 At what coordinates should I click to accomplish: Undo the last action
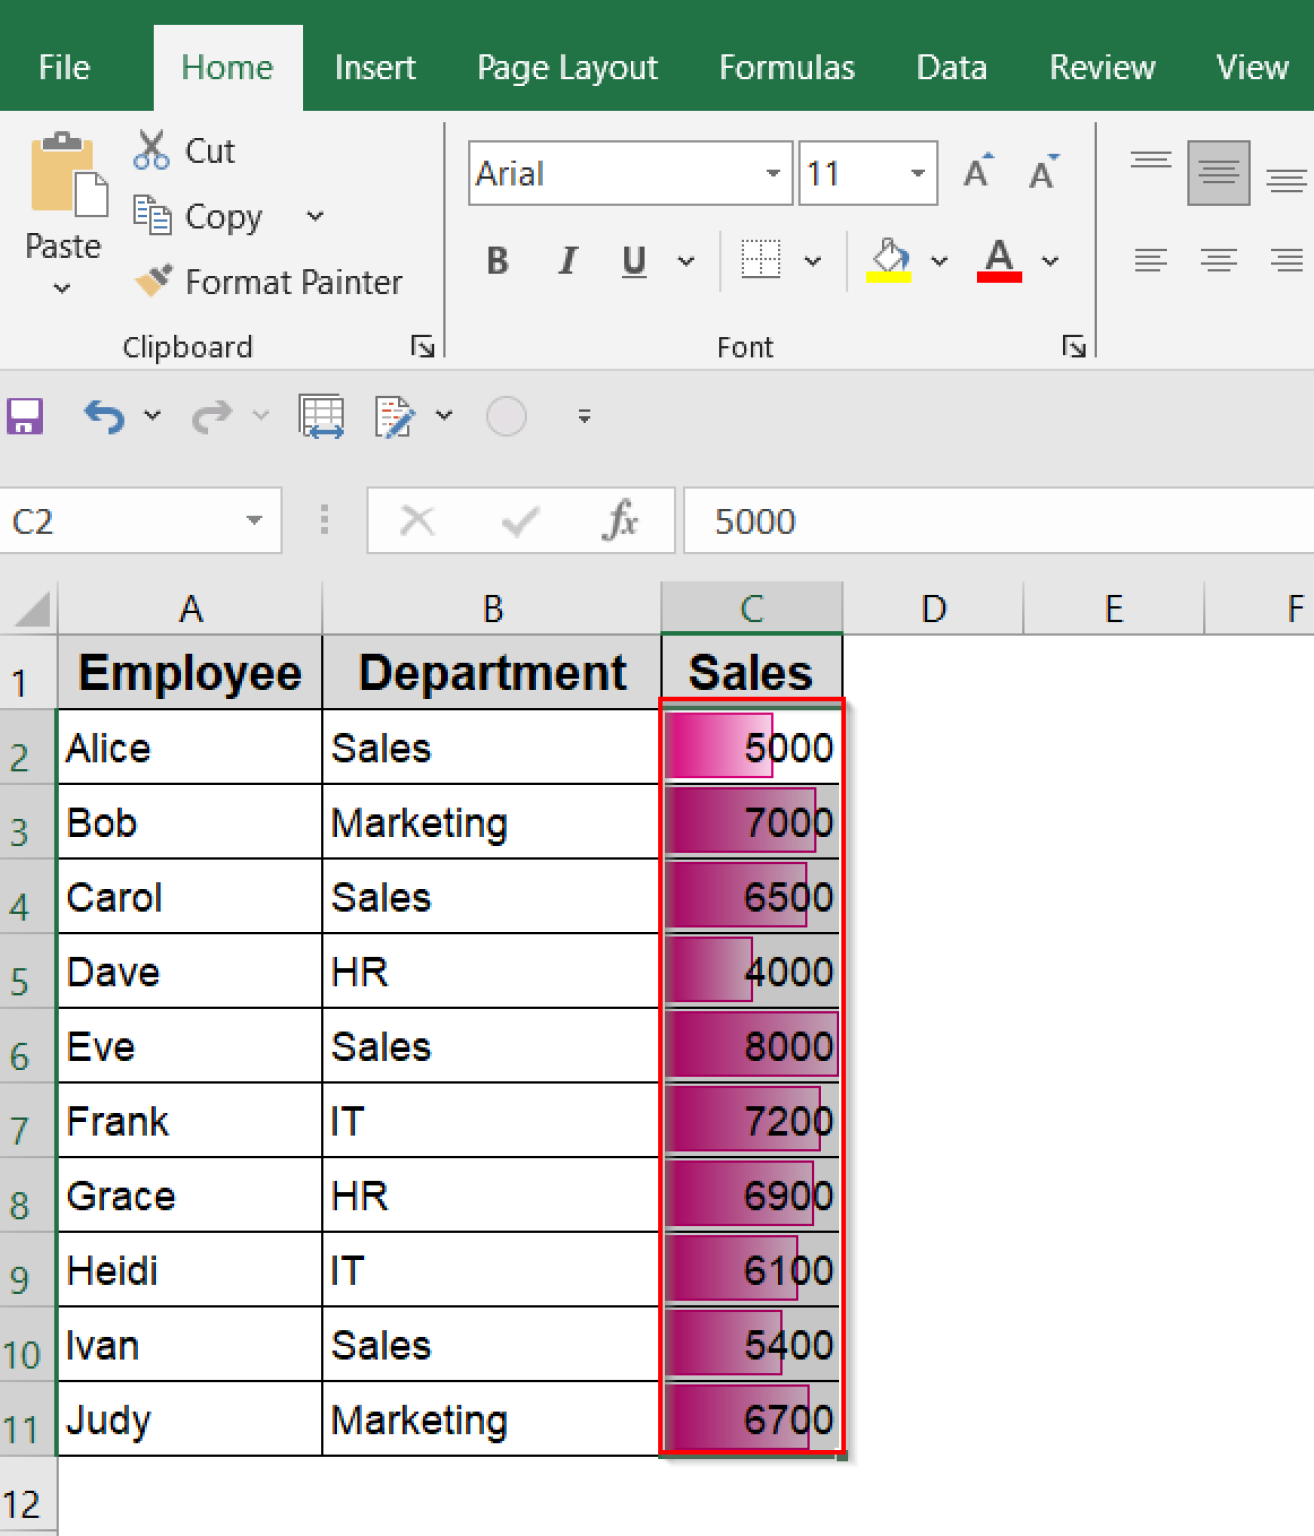[x=103, y=416]
